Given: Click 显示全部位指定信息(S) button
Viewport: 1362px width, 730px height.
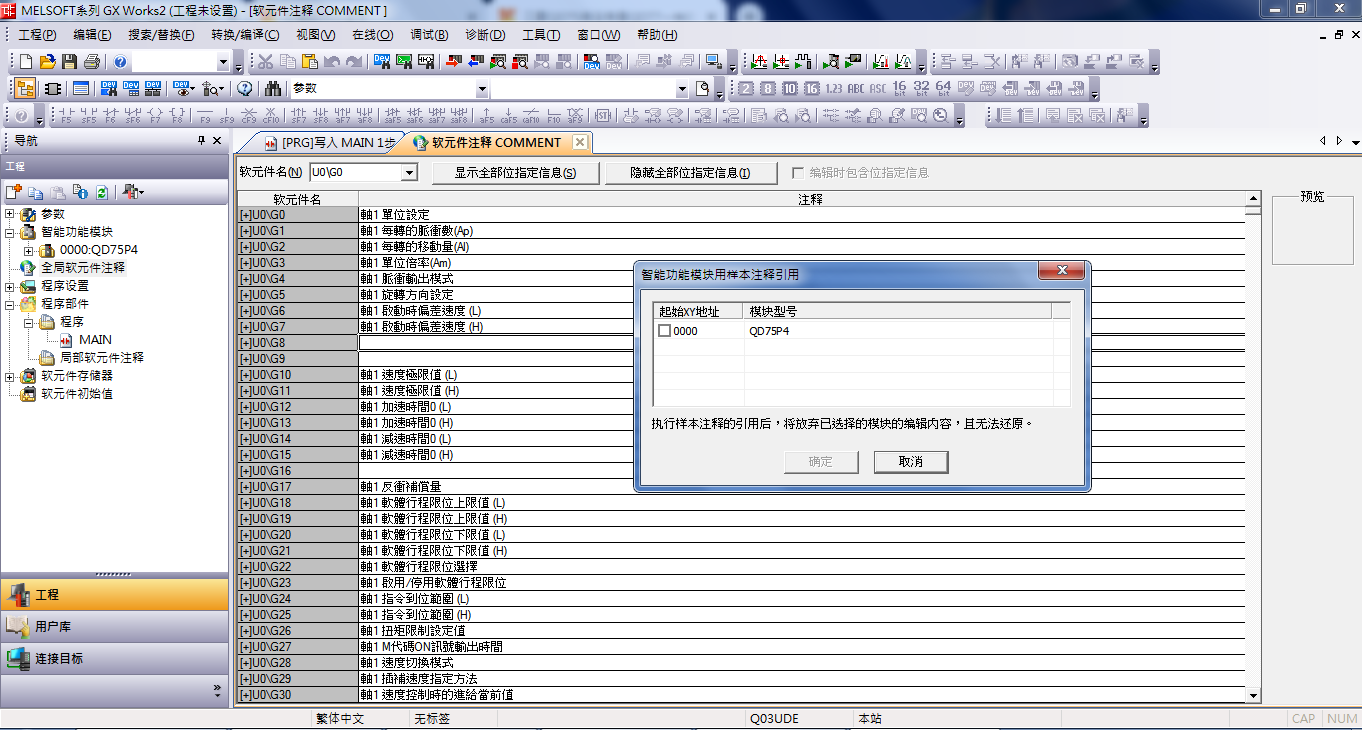Looking at the screenshot, I should [515, 173].
